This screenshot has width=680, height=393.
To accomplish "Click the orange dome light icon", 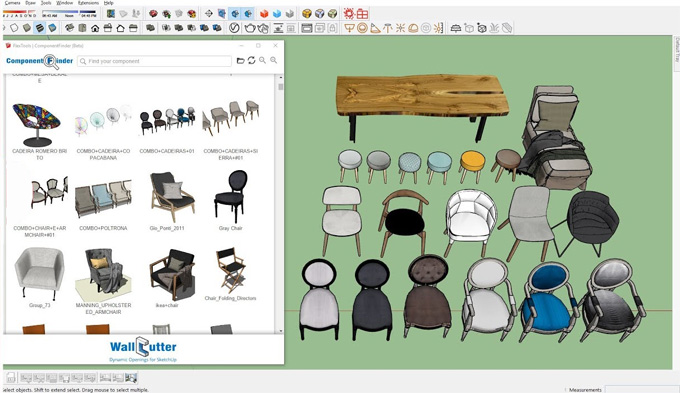I will pos(413,28).
